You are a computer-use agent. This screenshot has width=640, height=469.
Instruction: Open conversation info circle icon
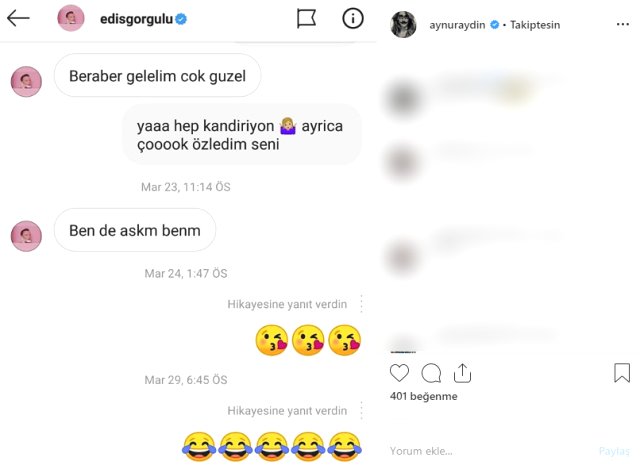click(353, 18)
